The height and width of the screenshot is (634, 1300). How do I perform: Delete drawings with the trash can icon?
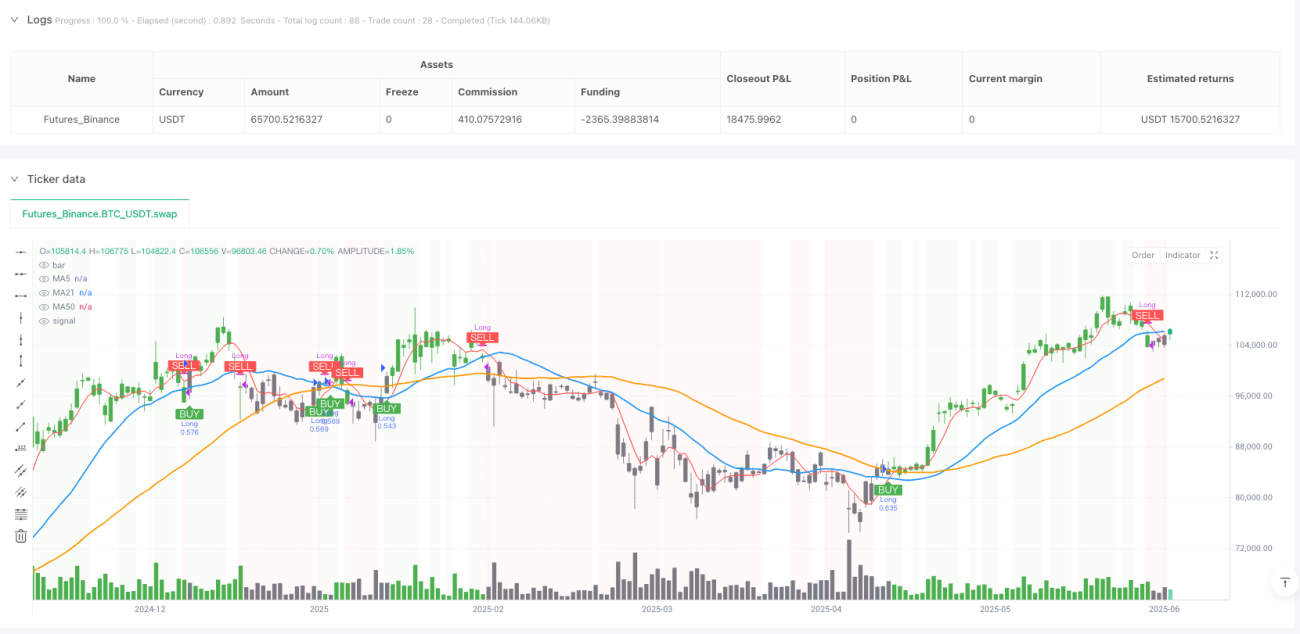pyautogui.click(x=21, y=536)
